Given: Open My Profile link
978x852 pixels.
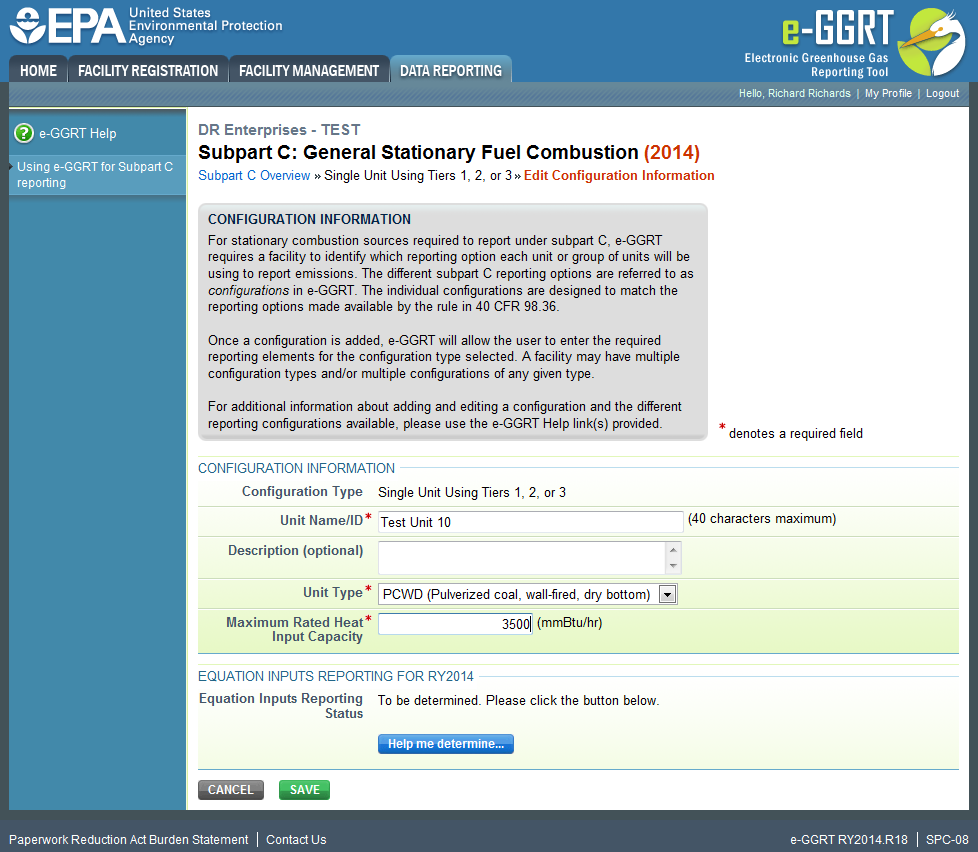Looking at the screenshot, I should [x=888, y=93].
